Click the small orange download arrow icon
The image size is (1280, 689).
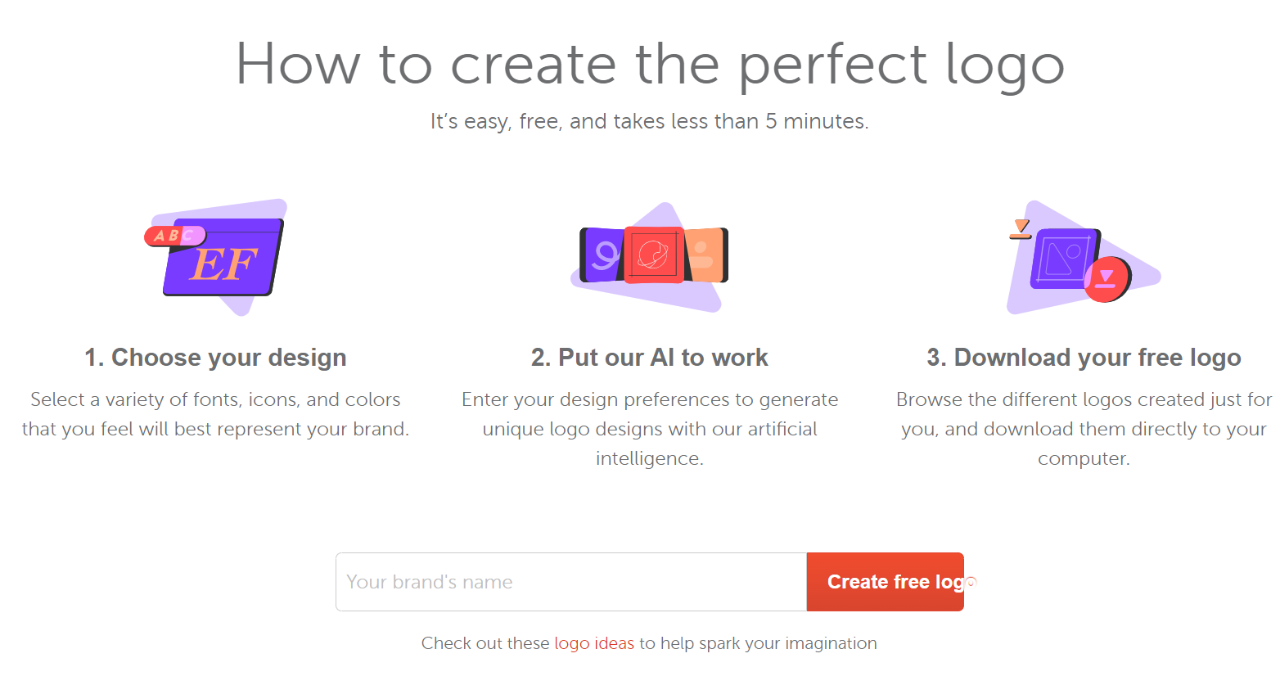coord(1020,229)
